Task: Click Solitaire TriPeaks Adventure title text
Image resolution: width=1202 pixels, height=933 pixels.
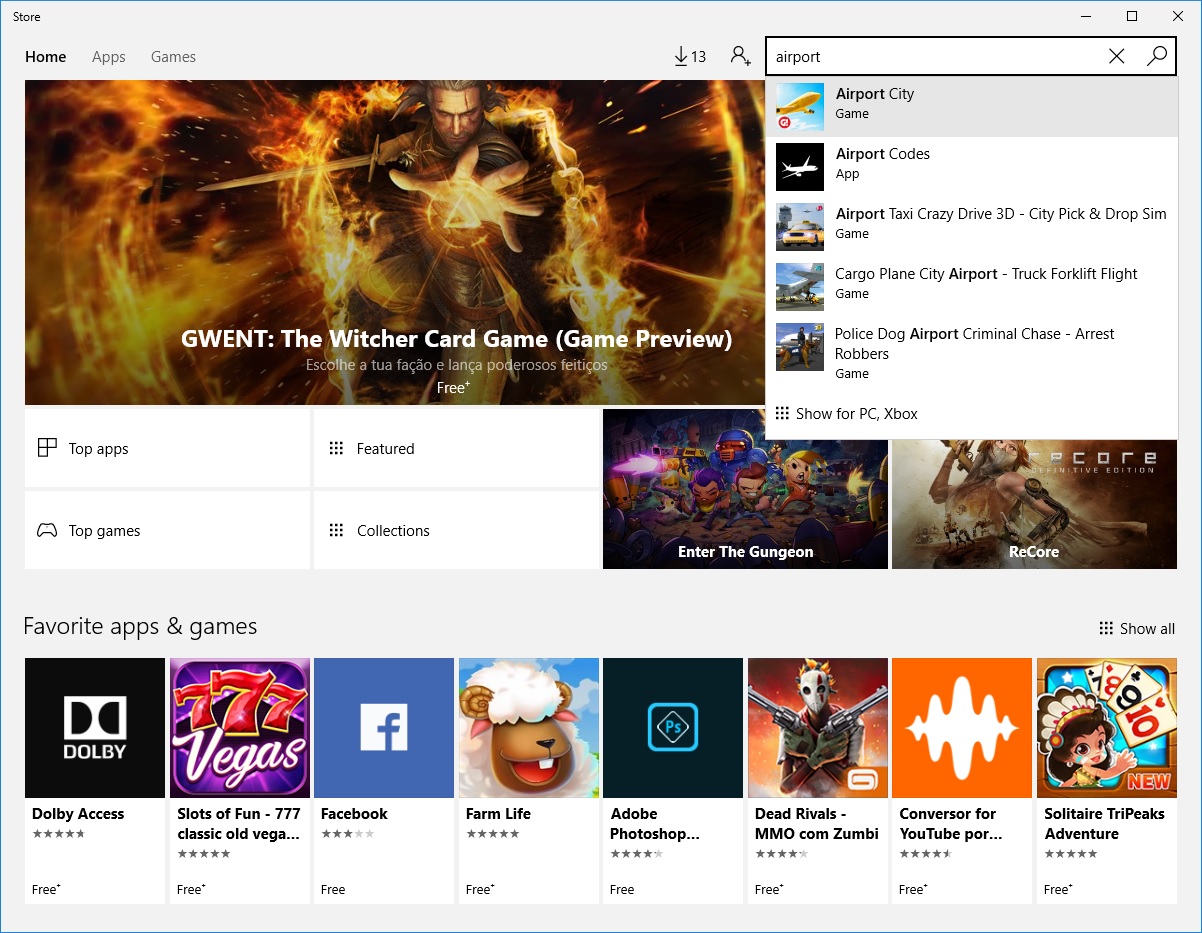Action: [x=1105, y=824]
